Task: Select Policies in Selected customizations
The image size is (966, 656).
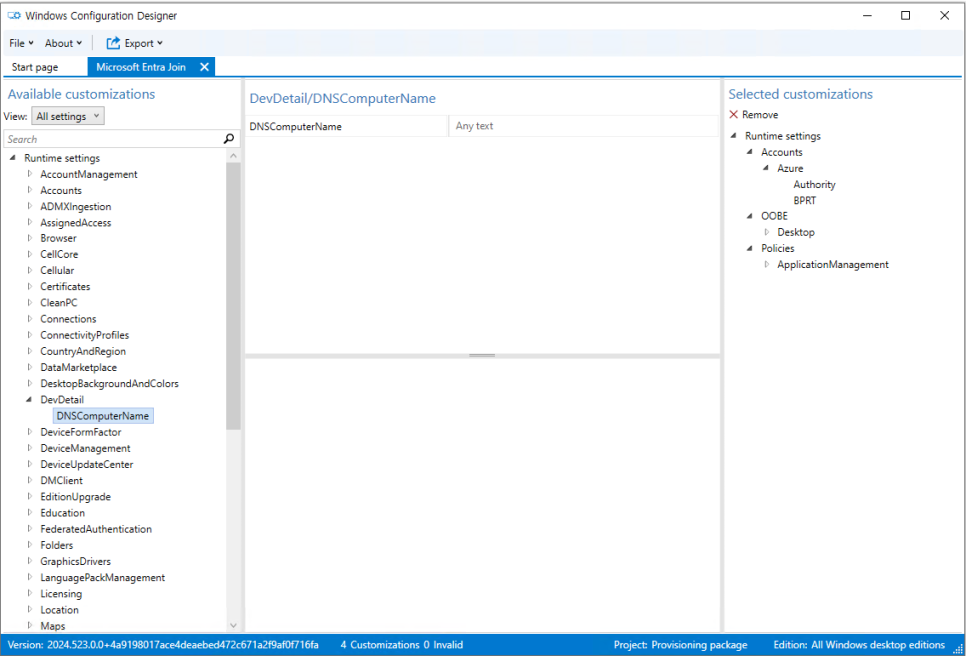Action: pos(777,248)
